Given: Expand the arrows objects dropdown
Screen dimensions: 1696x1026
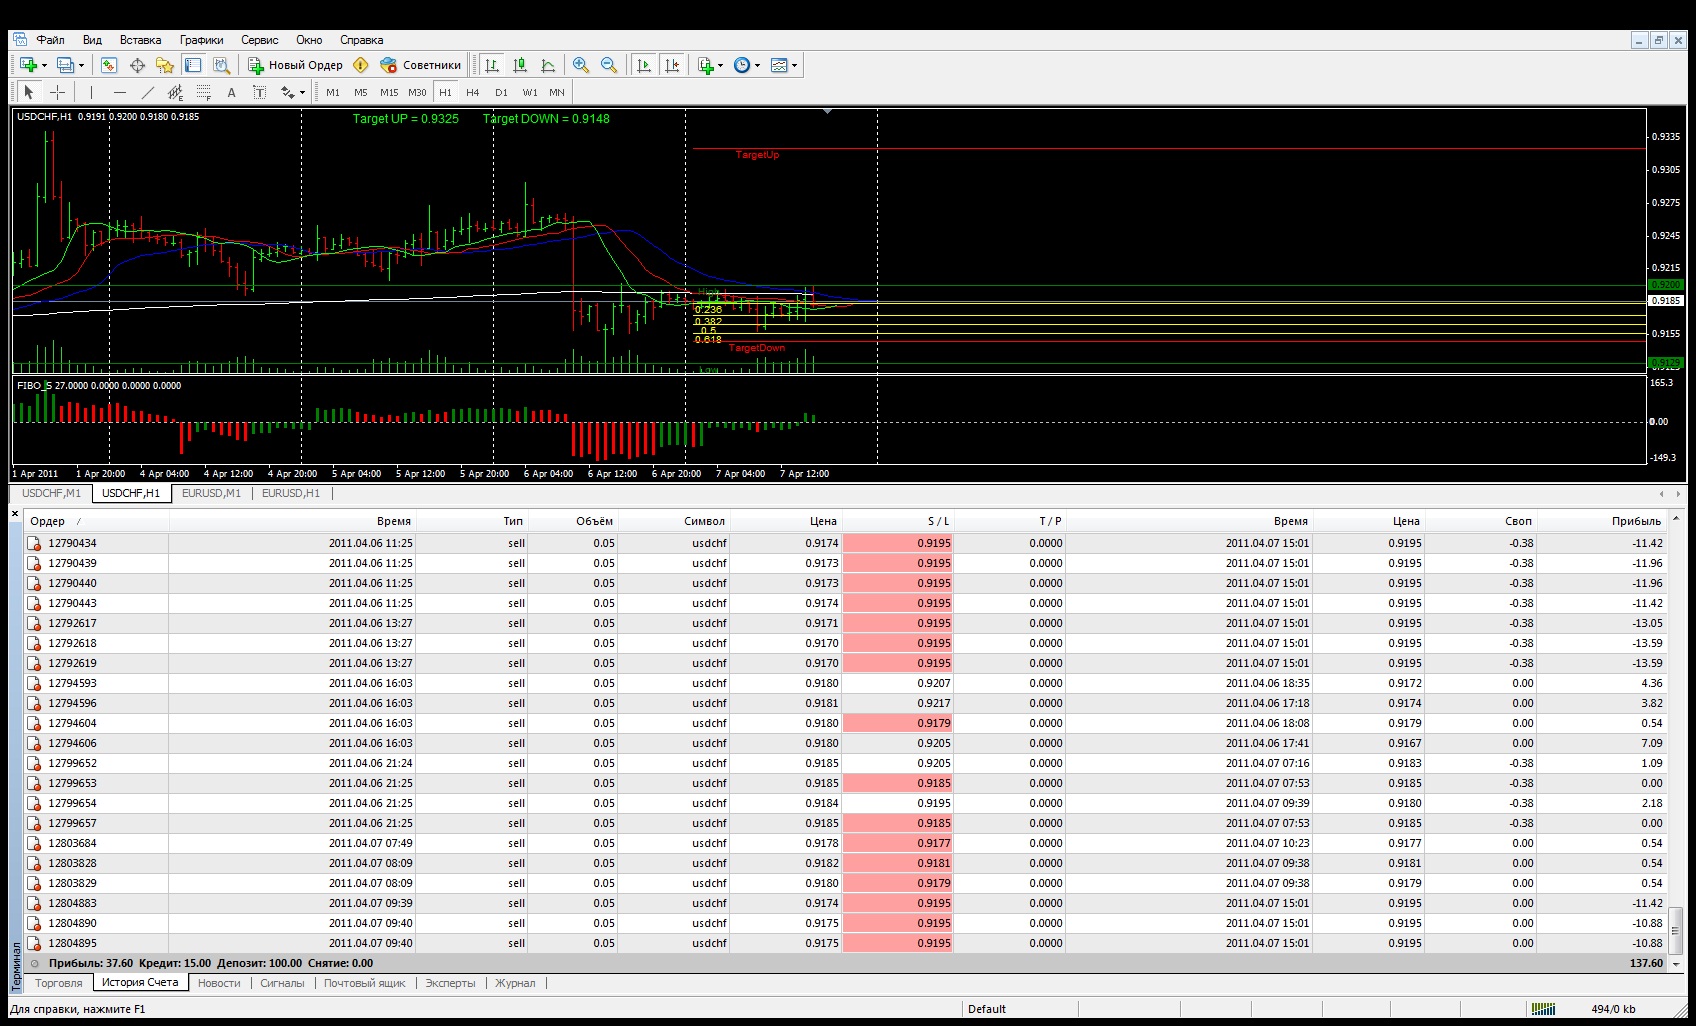Looking at the screenshot, I should [301, 93].
